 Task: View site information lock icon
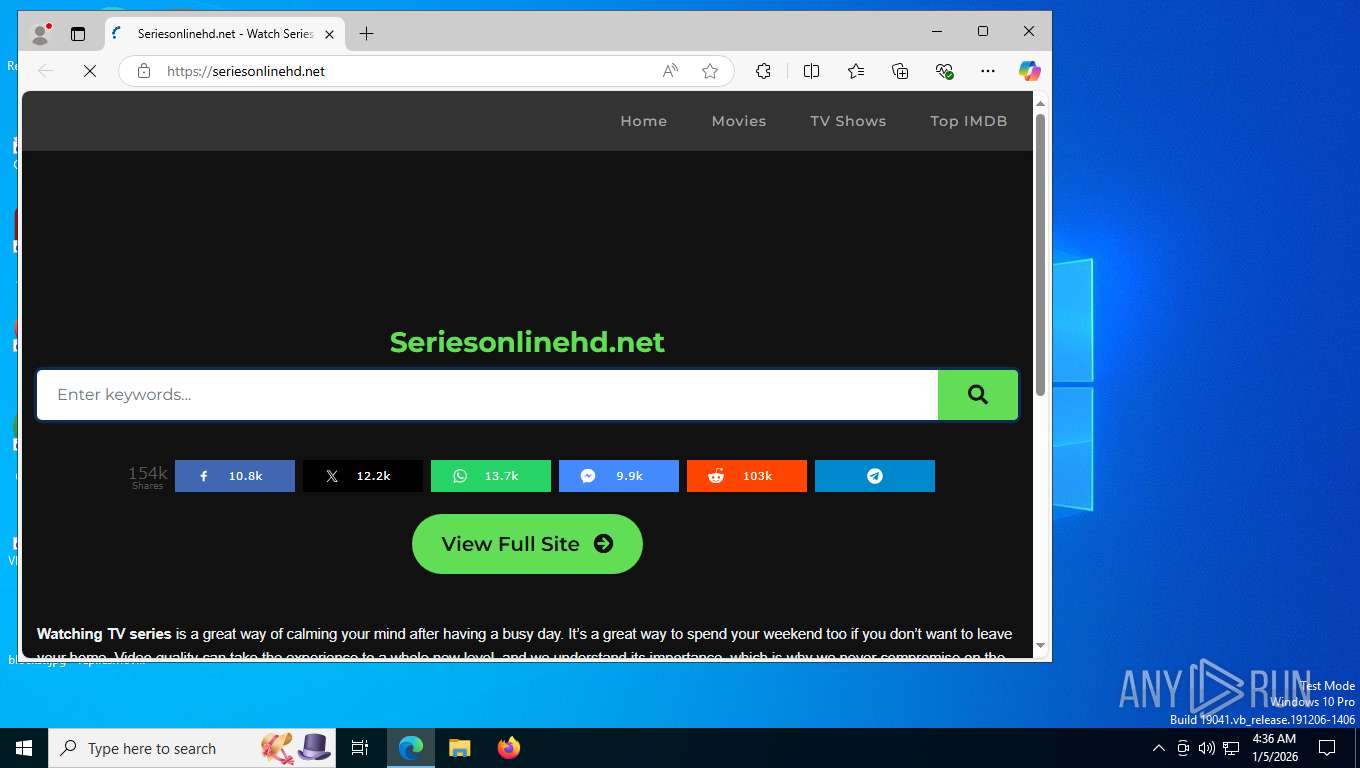pyautogui.click(x=144, y=71)
